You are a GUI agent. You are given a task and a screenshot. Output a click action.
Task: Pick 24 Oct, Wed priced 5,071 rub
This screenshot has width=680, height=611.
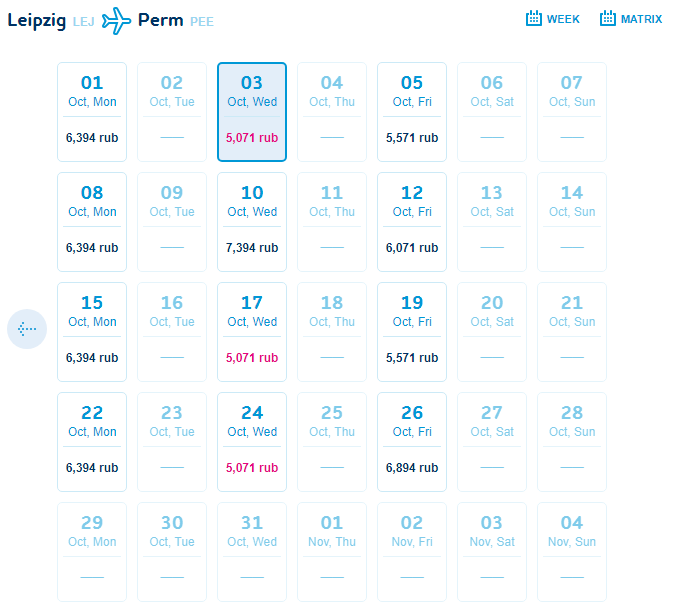coord(252,442)
